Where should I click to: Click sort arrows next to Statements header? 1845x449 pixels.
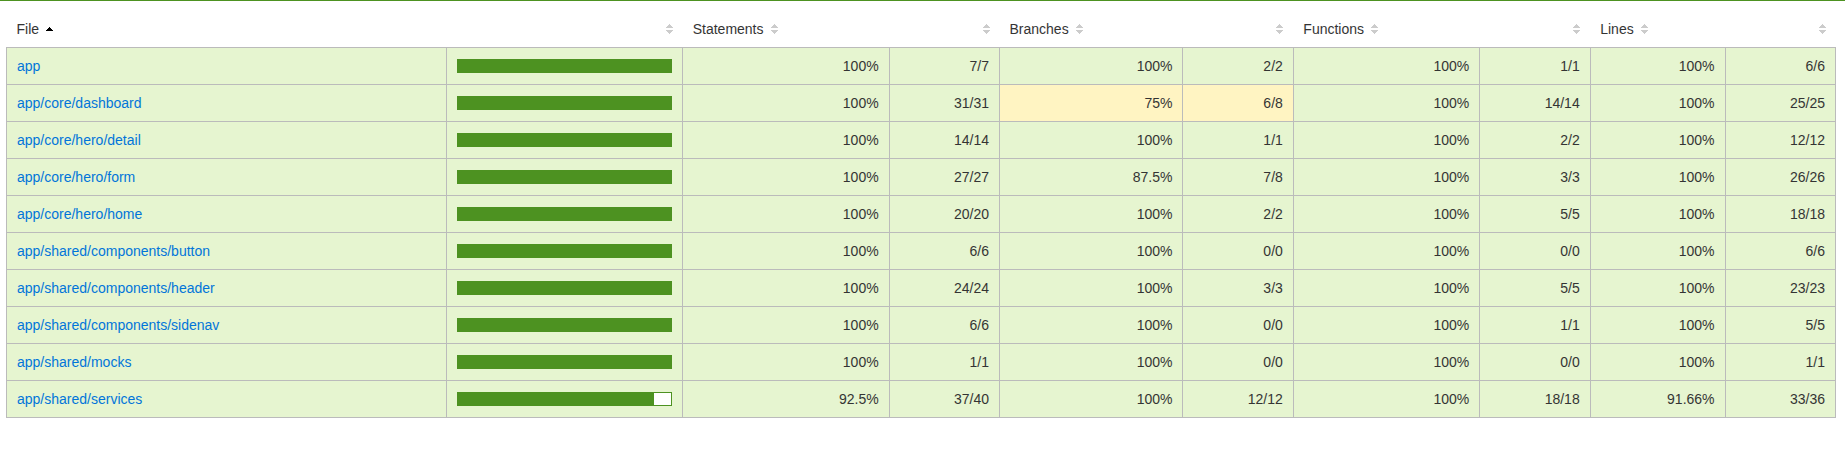point(774,29)
